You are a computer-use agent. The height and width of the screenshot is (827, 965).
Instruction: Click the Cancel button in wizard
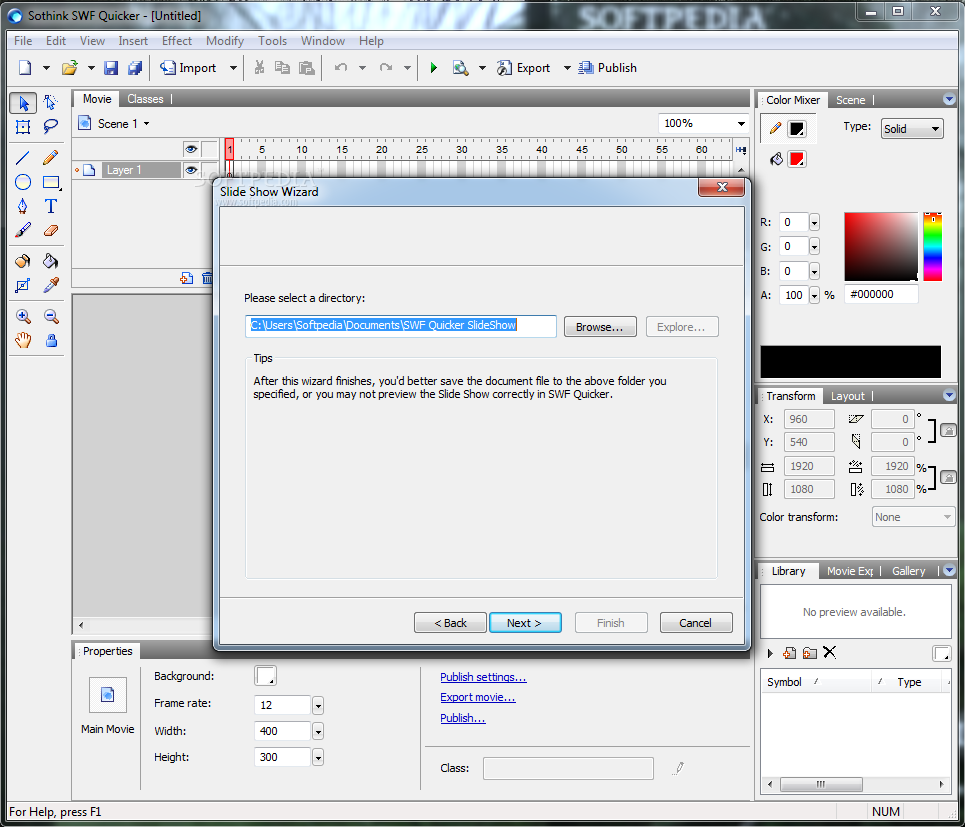click(x=695, y=623)
